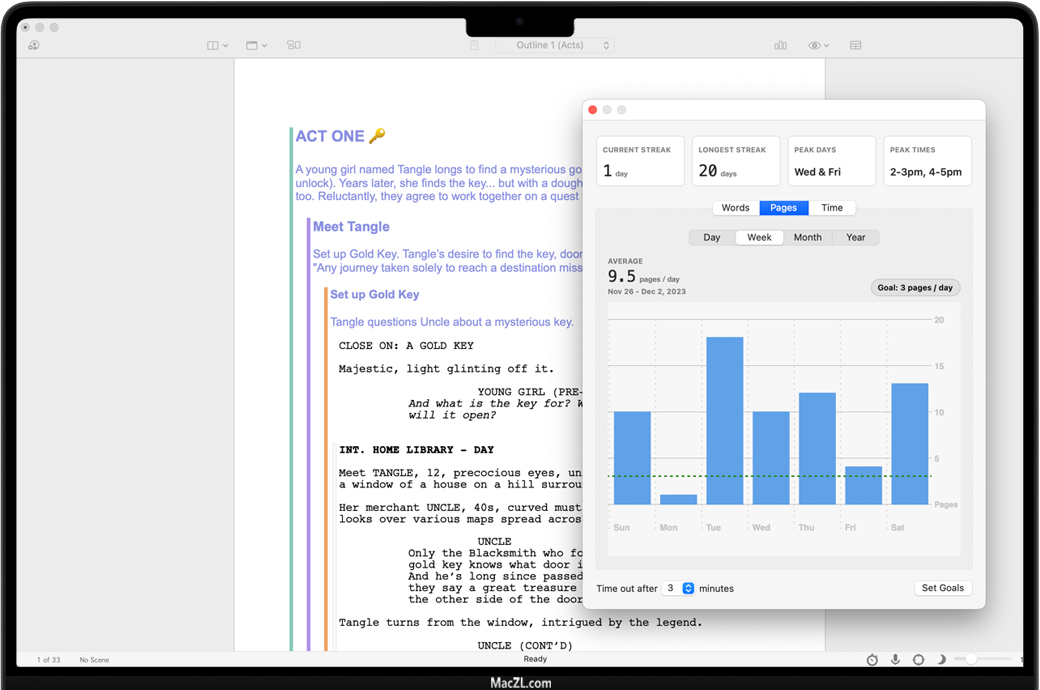Switch to the Time tab
The height and width of the screenshot is (690, 1040).
tap(832, 208)
